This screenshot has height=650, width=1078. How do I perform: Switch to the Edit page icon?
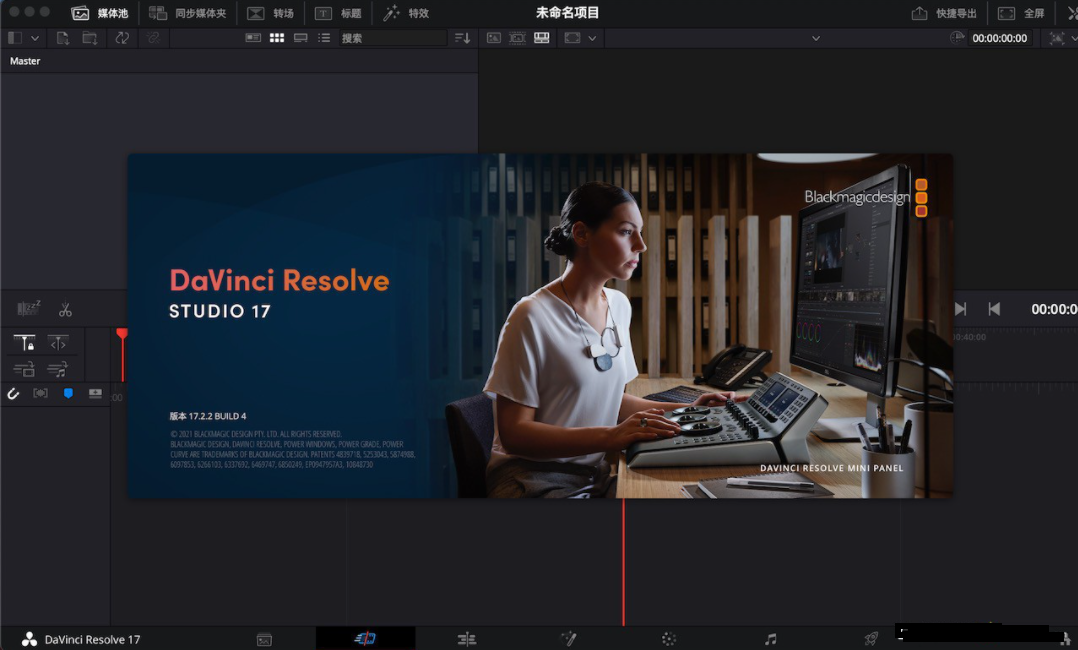467,640
